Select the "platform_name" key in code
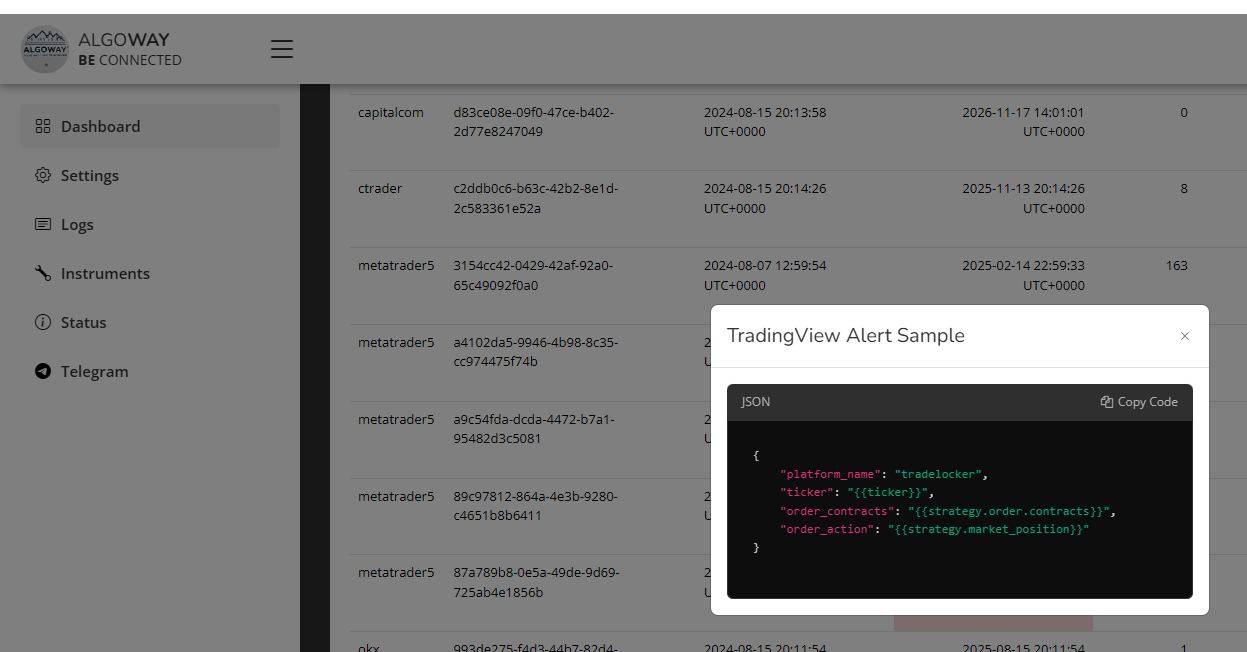This screenshot has height=652, width=1247. pyautogui.click(x=833, y=474)
